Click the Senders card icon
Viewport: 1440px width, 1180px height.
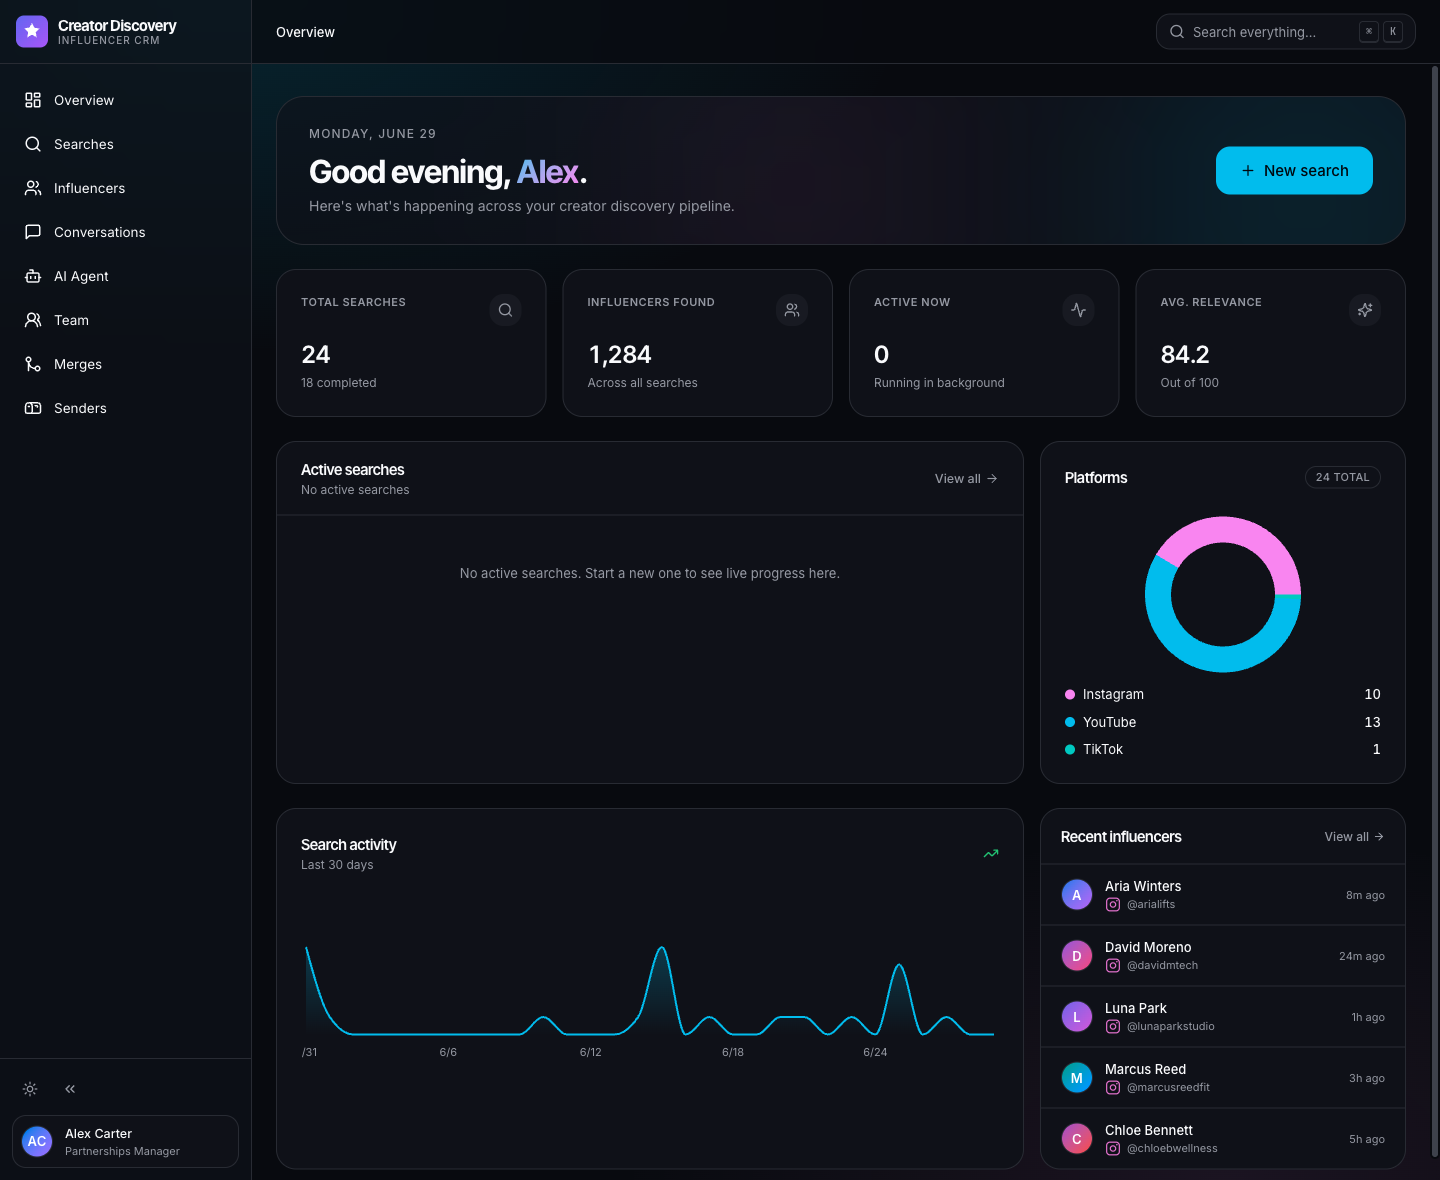[x=33, y=408]
